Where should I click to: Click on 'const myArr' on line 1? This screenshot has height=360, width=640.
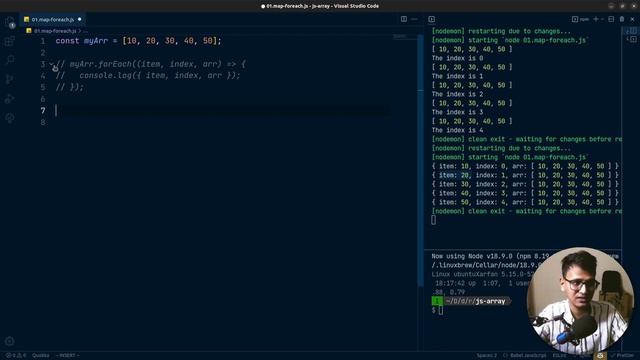pos(82,41)
